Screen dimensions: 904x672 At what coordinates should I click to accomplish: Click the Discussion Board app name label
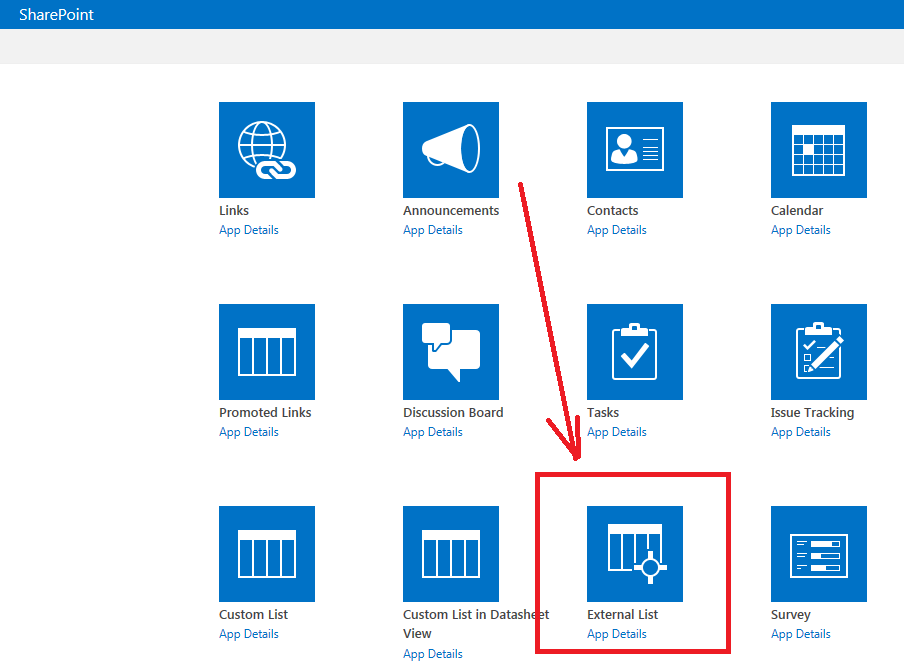pos(453,411)
